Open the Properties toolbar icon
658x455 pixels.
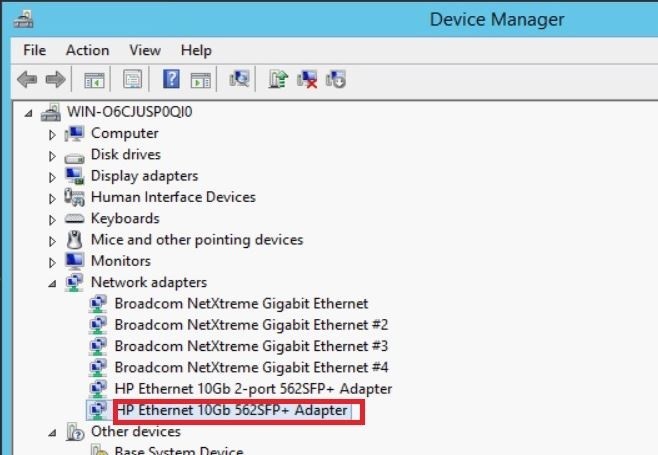tap(133, 79)
